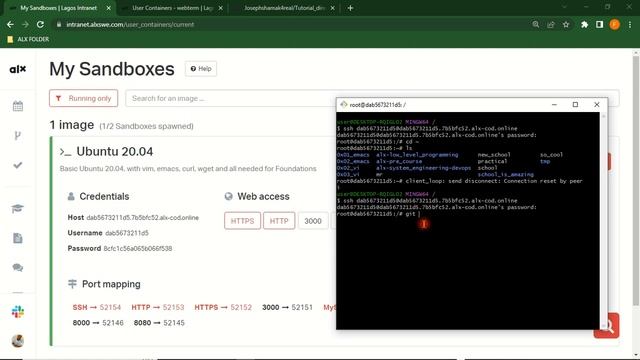Close the User Containers tab

coord(221,8)
